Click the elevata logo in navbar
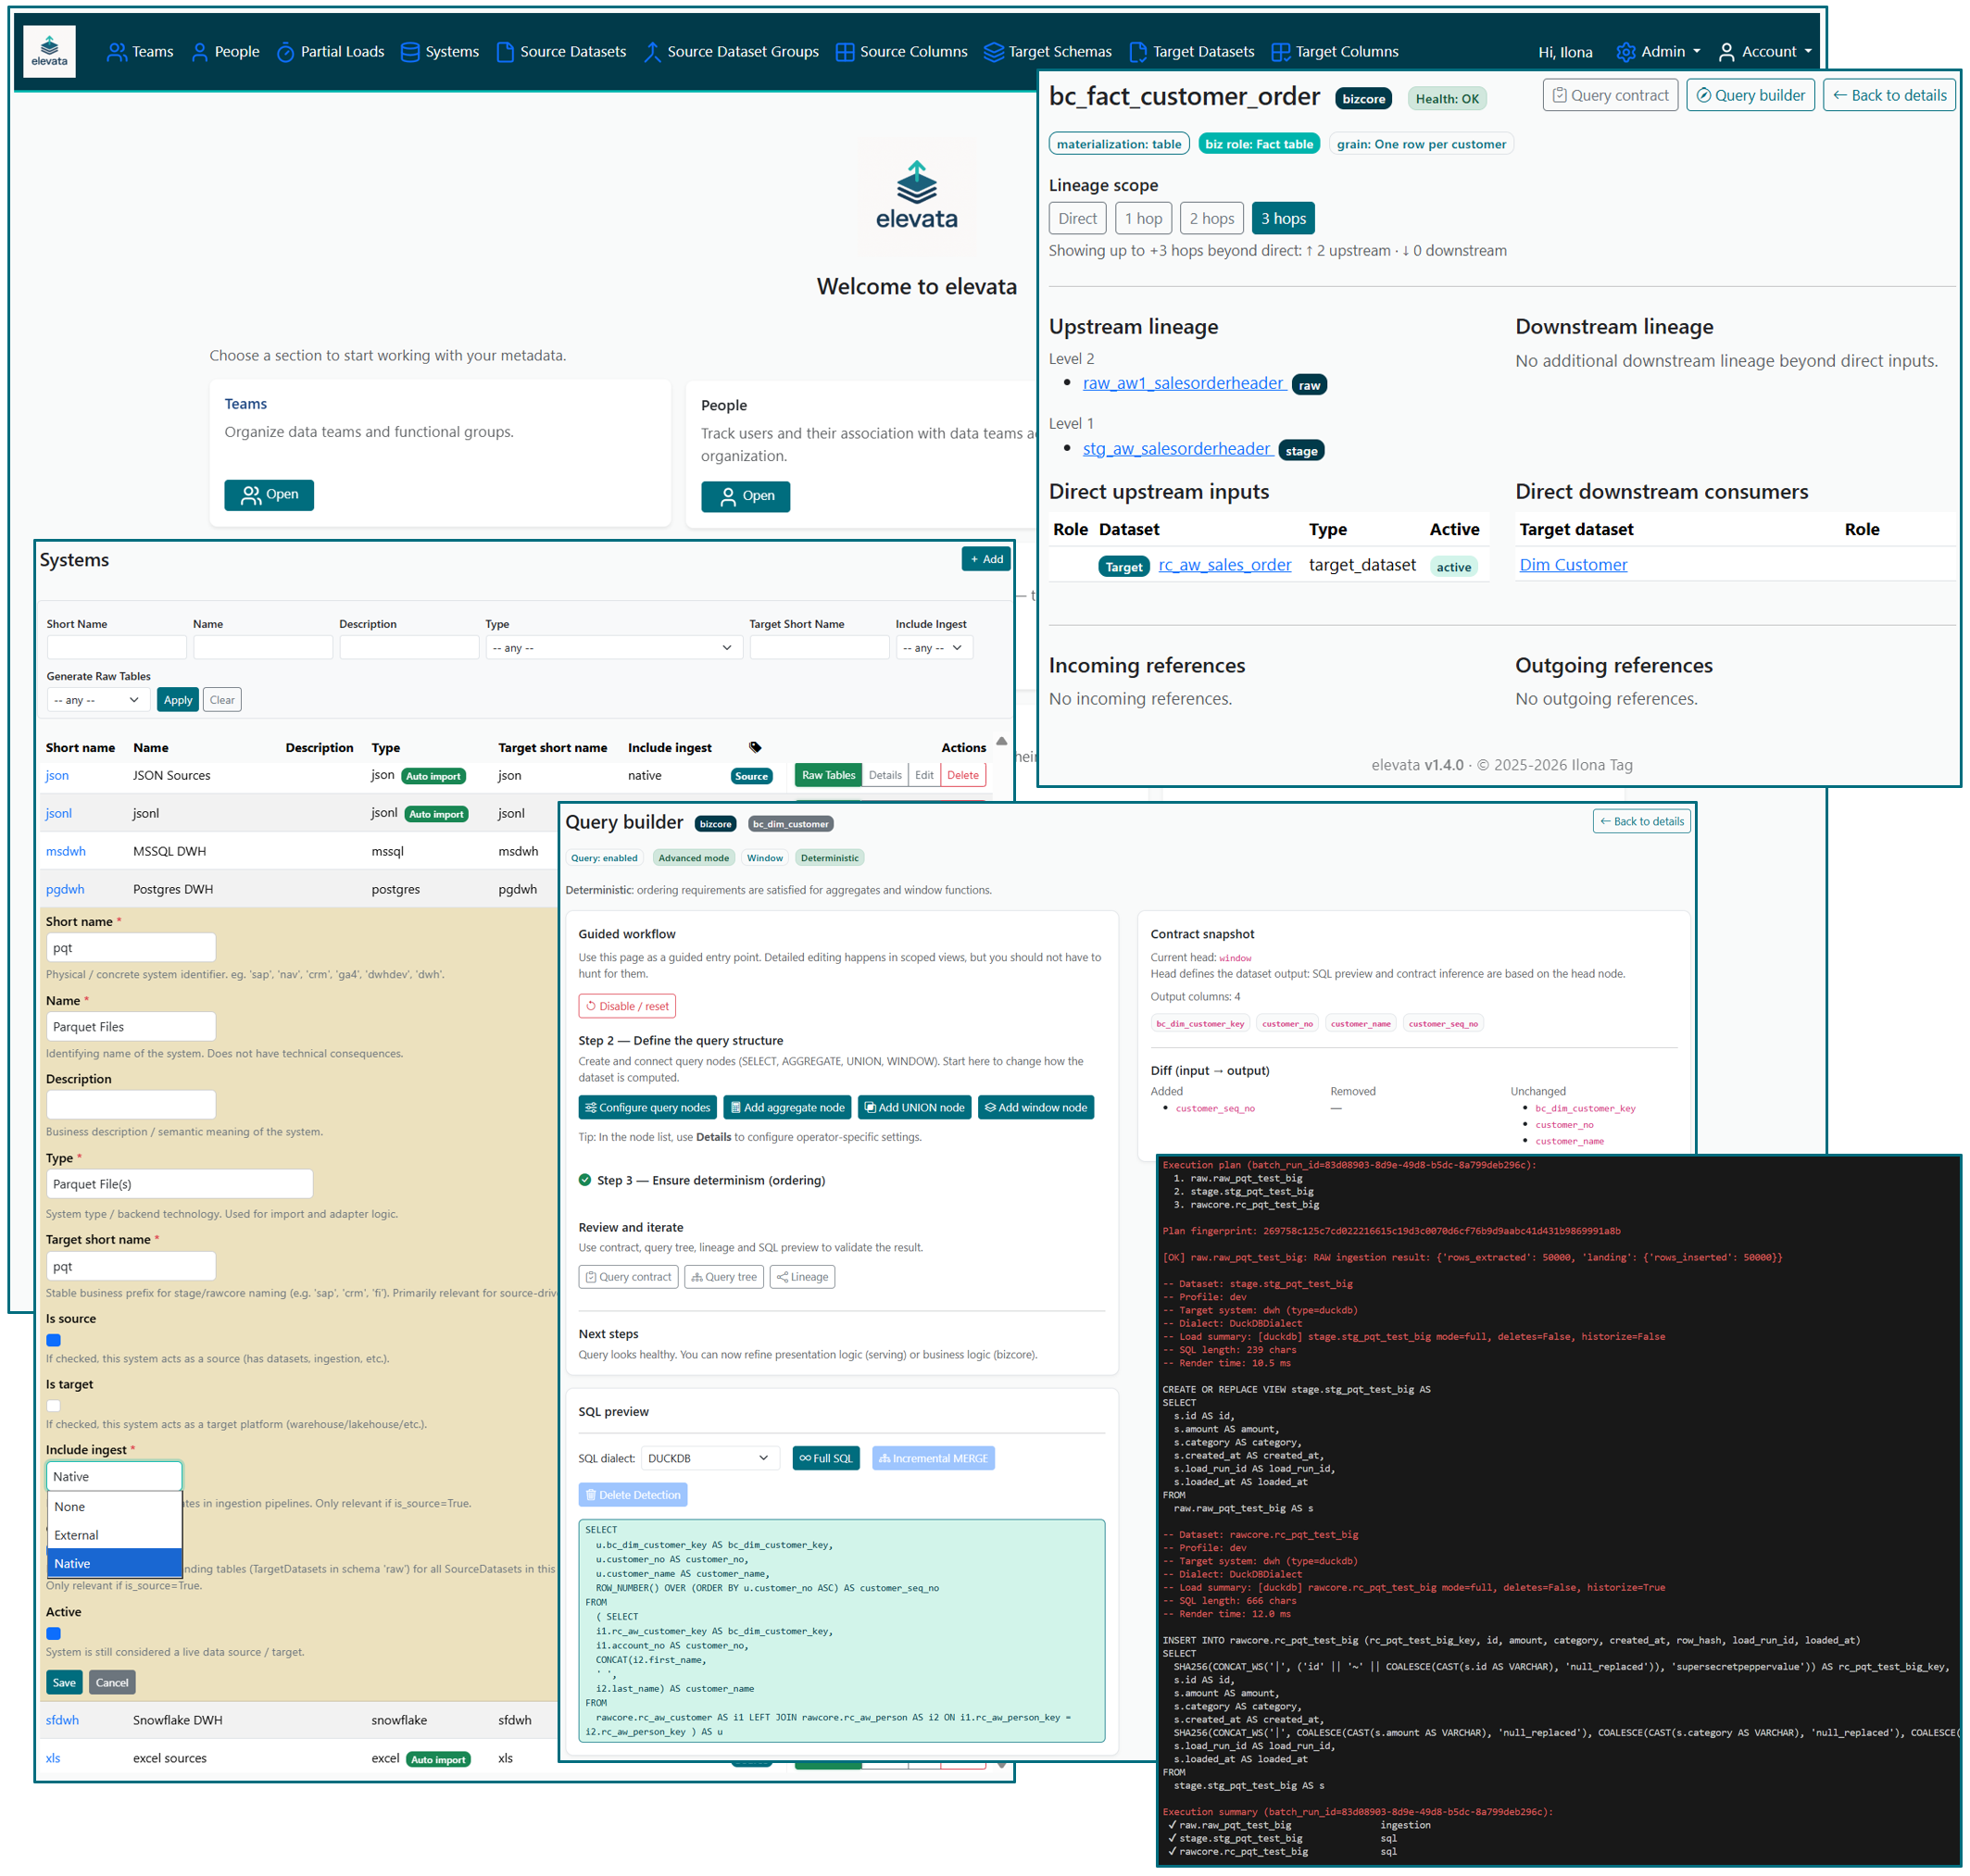This screenshot has width=1970, height=1876. 49,51
